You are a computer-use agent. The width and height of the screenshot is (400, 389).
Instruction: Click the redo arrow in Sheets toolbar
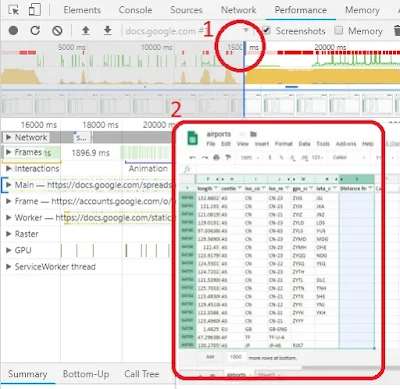[204, 157]
